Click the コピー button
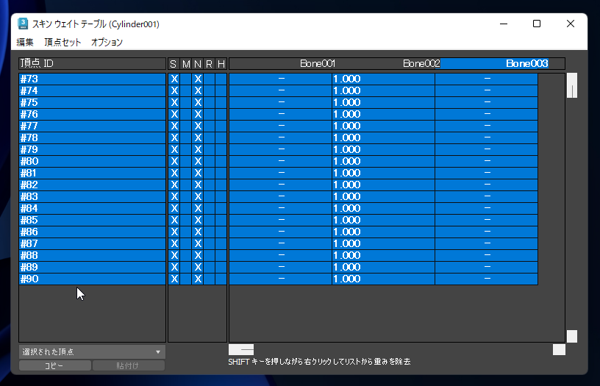The width and height of the screenshot is (600, 386). [x=55, y=366]
